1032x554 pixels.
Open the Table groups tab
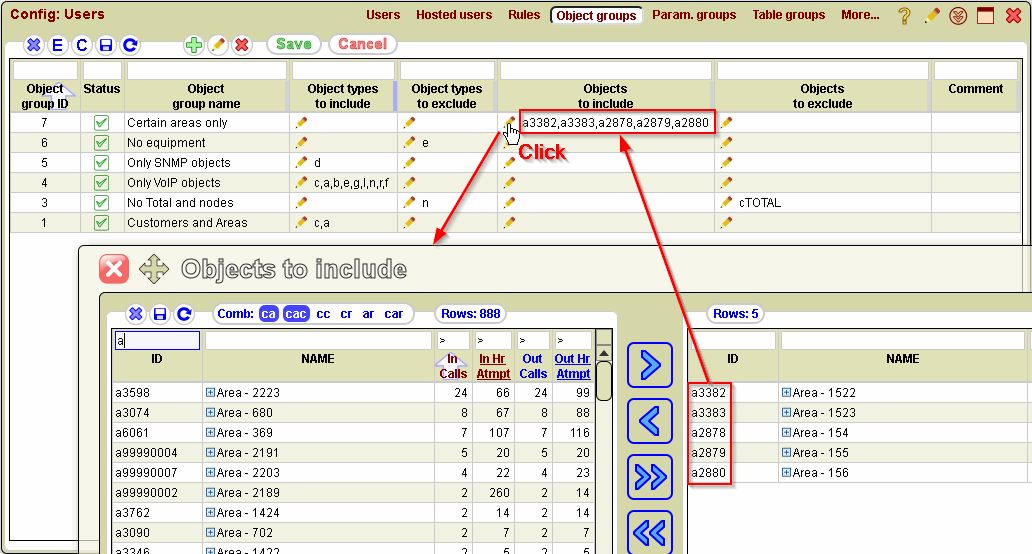click(788, 14)
